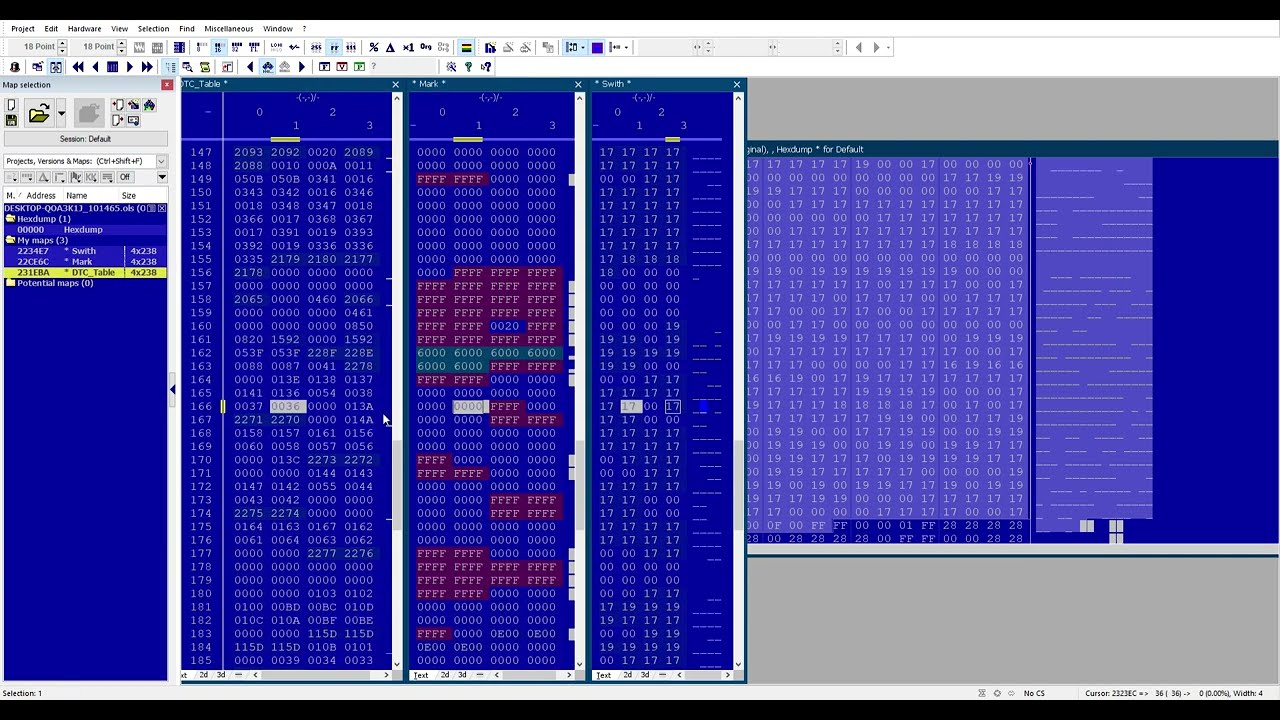
Task: Select 8-bit display format icon
Action: coord(201,47)
